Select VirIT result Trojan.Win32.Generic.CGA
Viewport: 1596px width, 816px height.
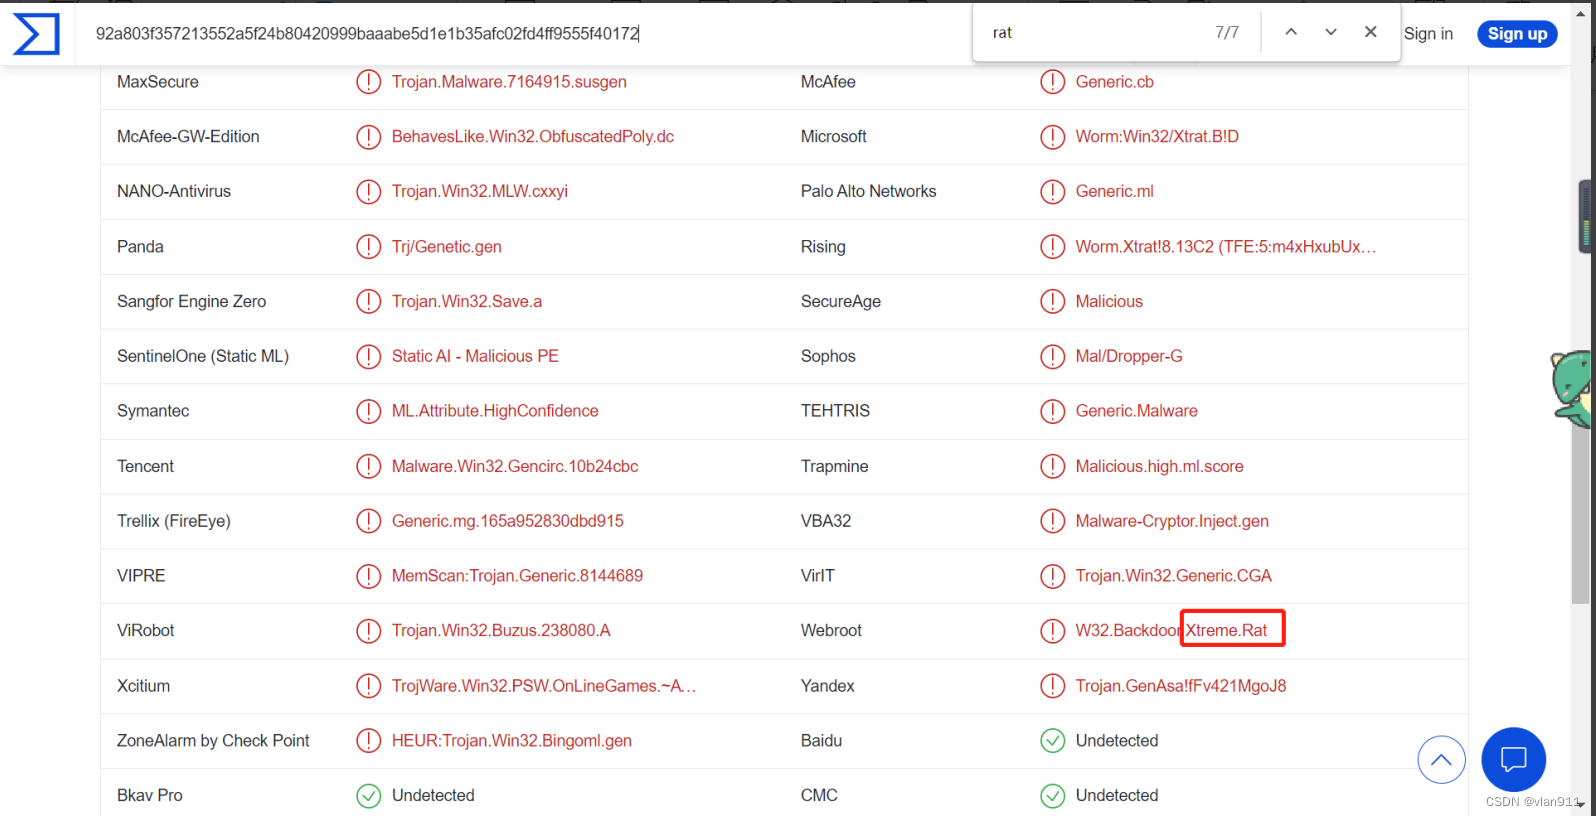click(1174, 576)
